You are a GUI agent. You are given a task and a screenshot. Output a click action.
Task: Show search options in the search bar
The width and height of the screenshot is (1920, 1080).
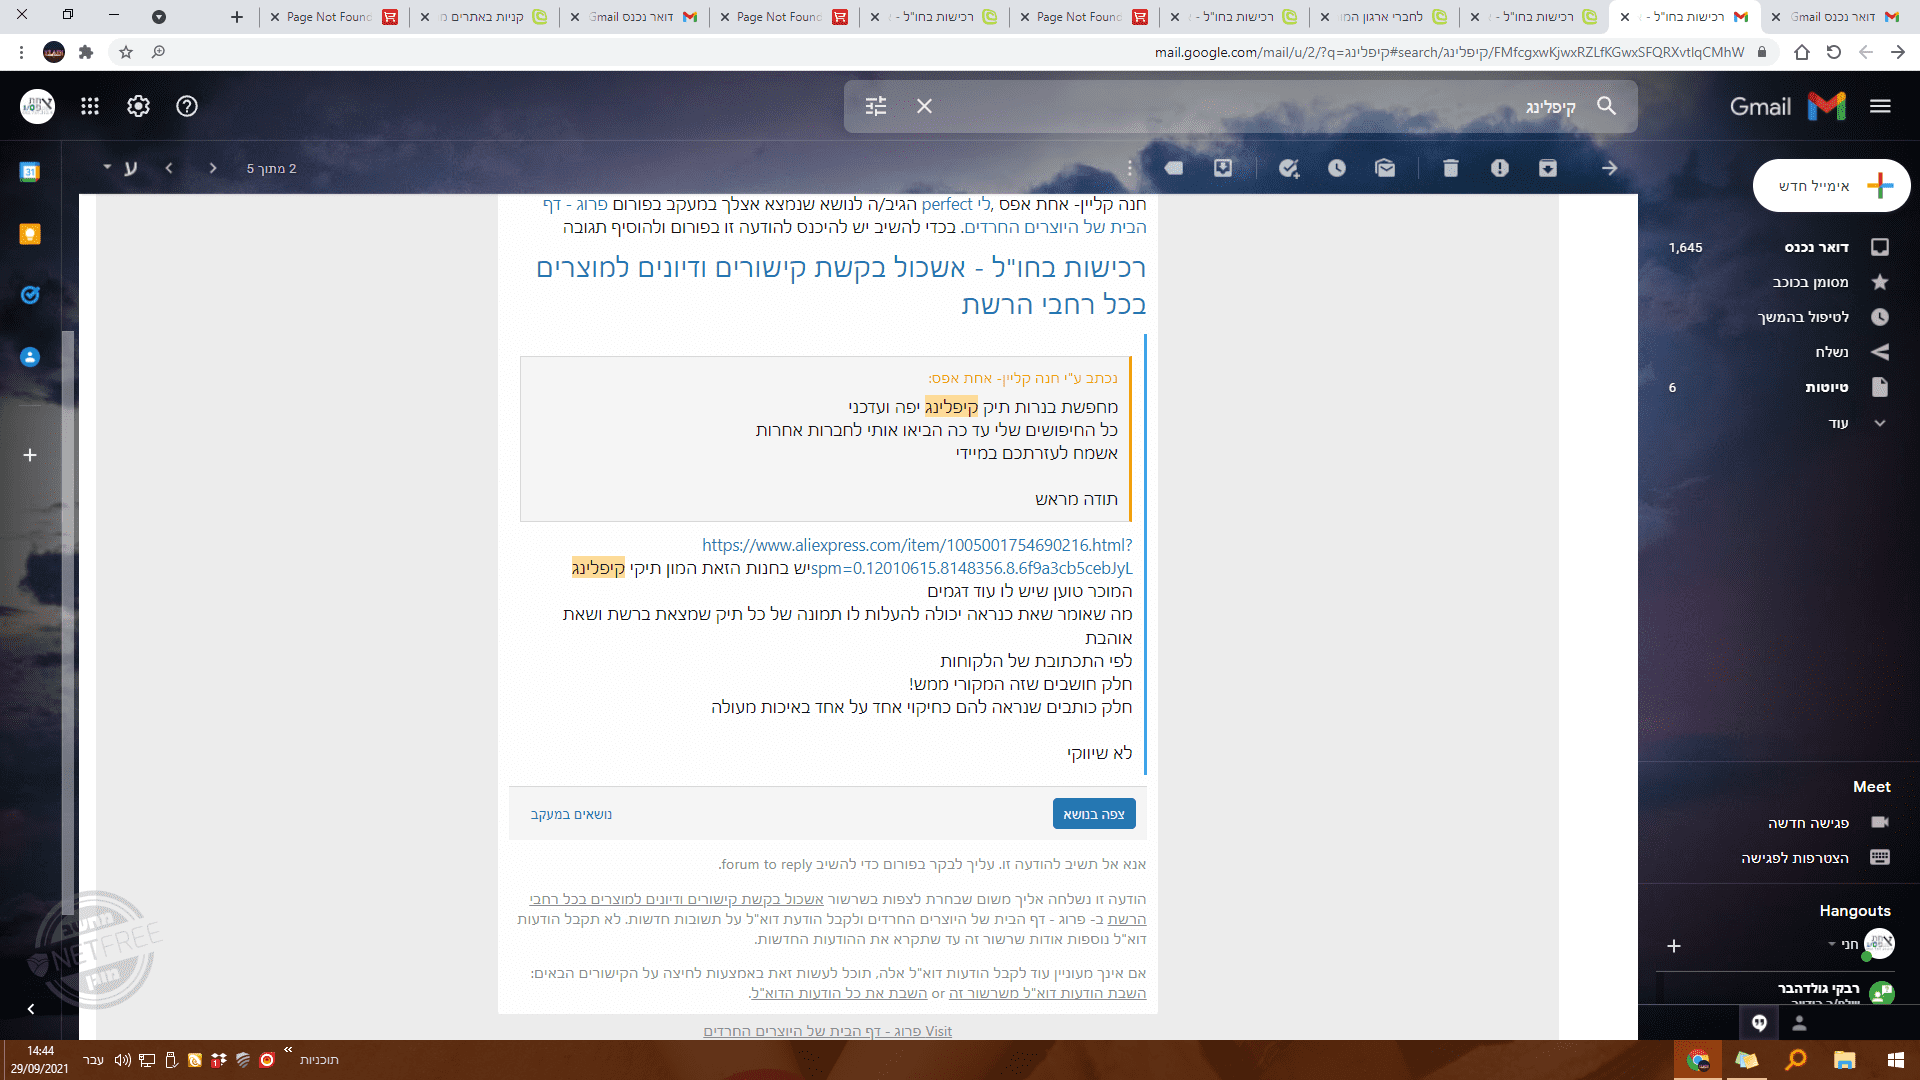(876, 106)
